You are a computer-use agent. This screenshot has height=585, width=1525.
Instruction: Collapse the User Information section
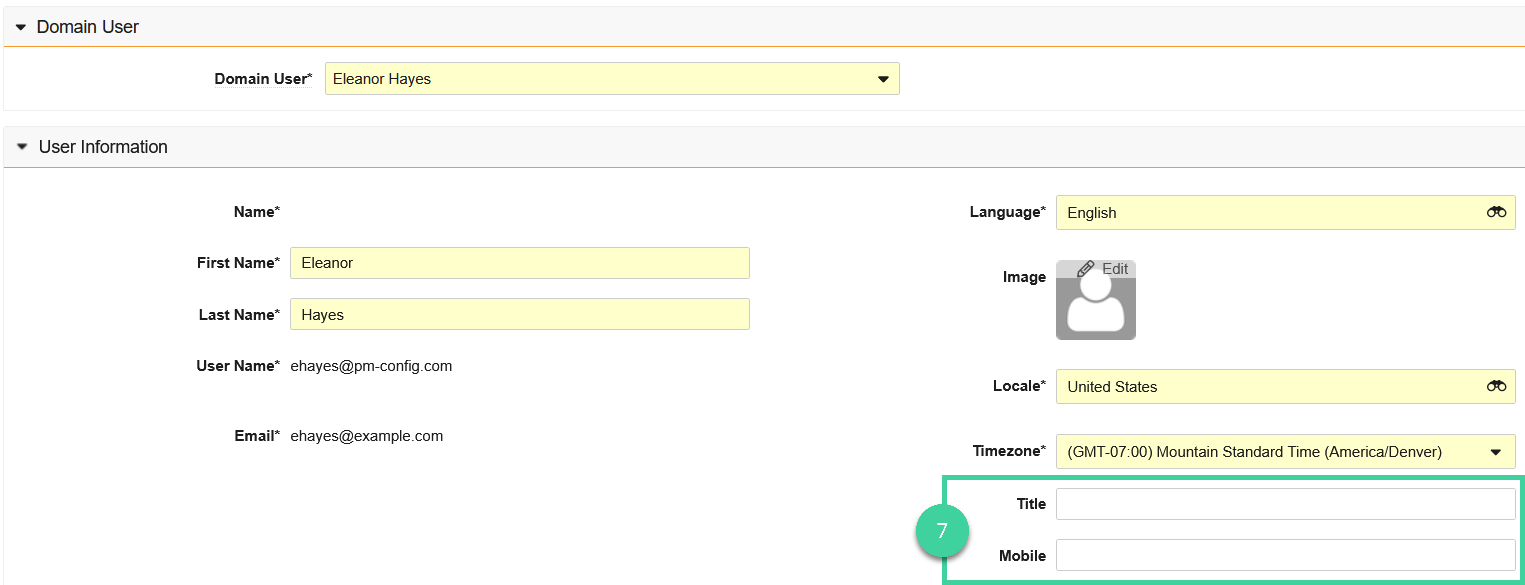tap(21, 146)
